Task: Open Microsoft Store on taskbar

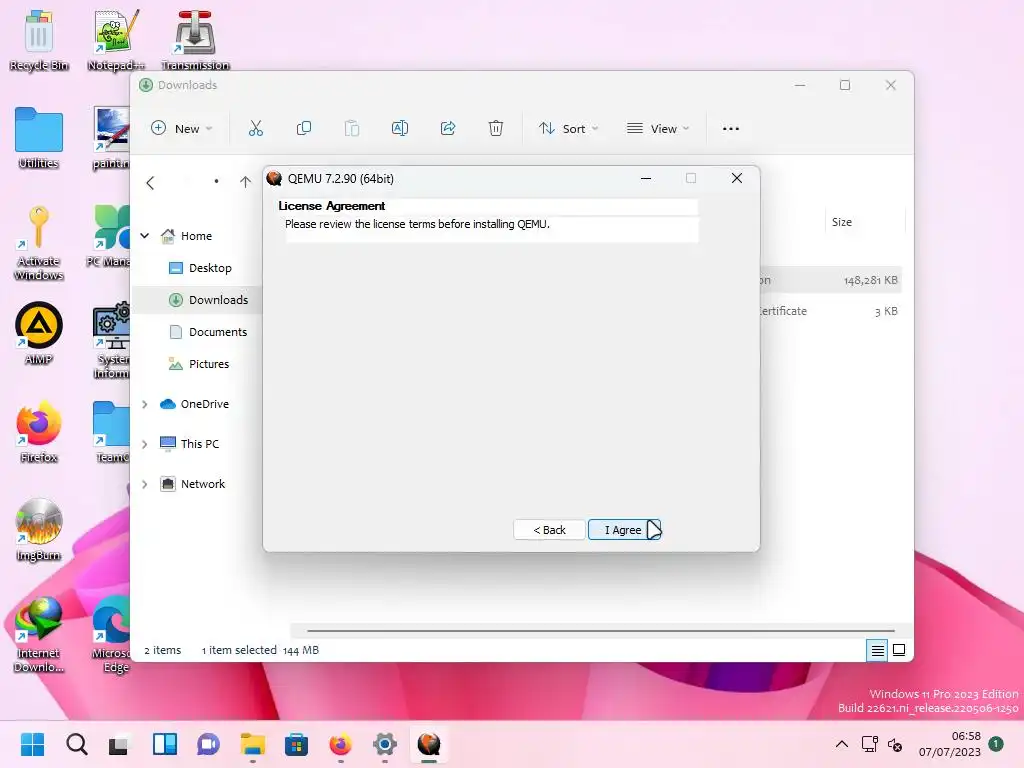Action: (x=296, y=744)
